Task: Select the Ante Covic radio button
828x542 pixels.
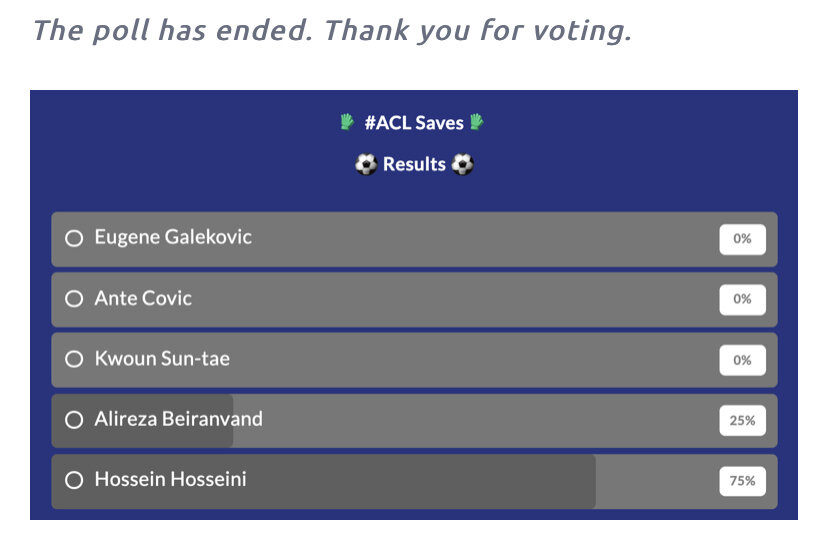Action: 73,299
